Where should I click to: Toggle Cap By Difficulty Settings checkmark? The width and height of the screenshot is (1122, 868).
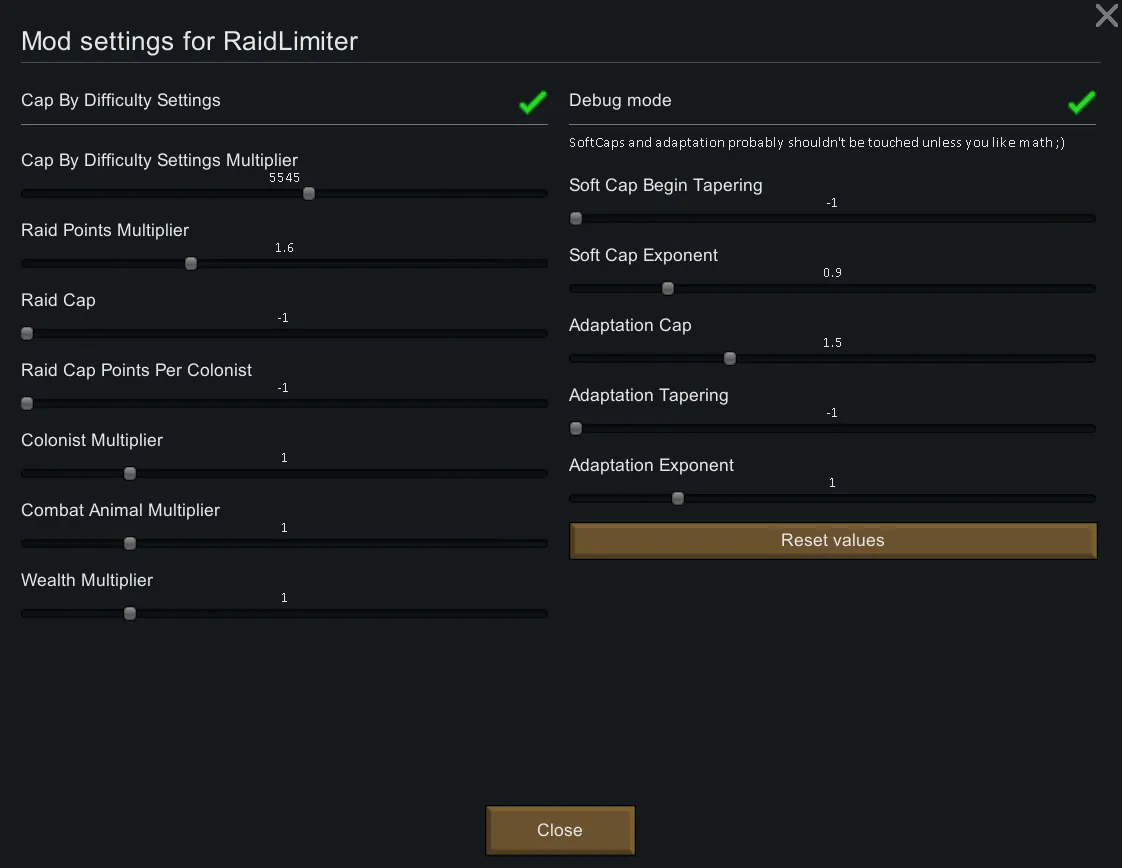click(x=533, y=102)
